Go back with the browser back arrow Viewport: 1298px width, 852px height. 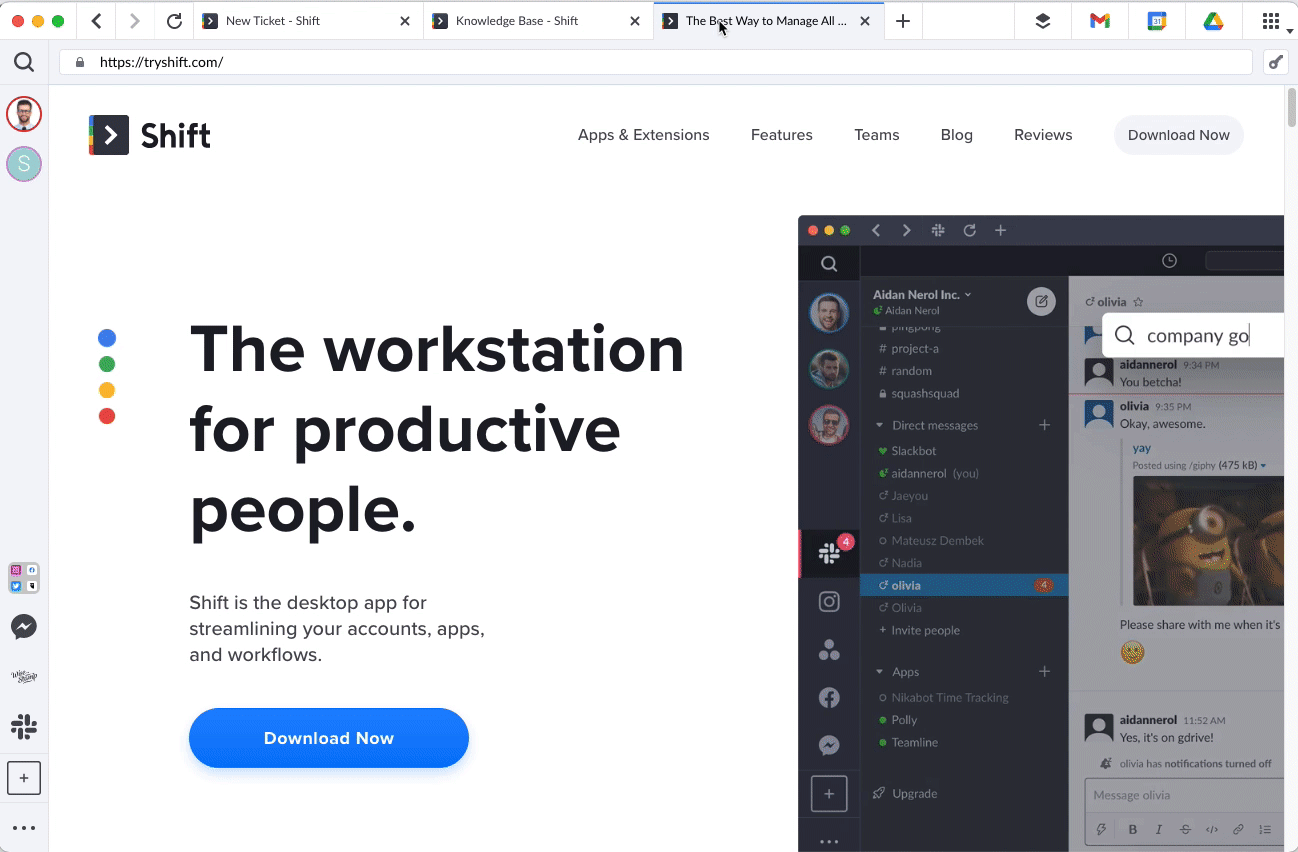(96, 21)
